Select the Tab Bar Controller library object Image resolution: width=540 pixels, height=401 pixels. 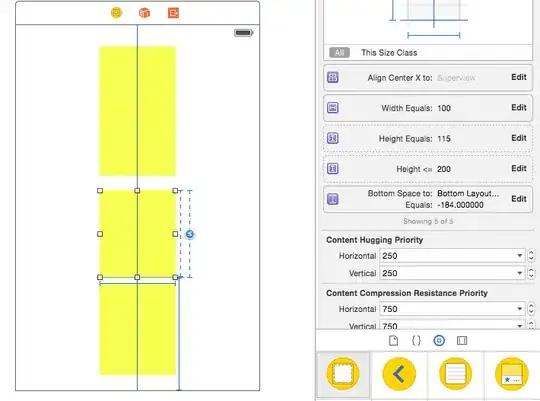[512, 374]
